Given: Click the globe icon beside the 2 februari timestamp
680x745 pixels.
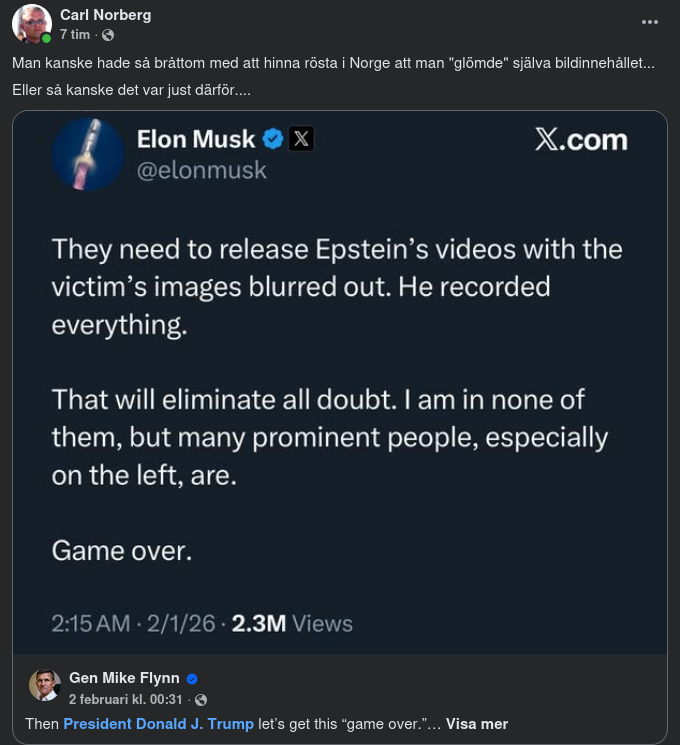Looking at the screenshot, I should [201, 699].
